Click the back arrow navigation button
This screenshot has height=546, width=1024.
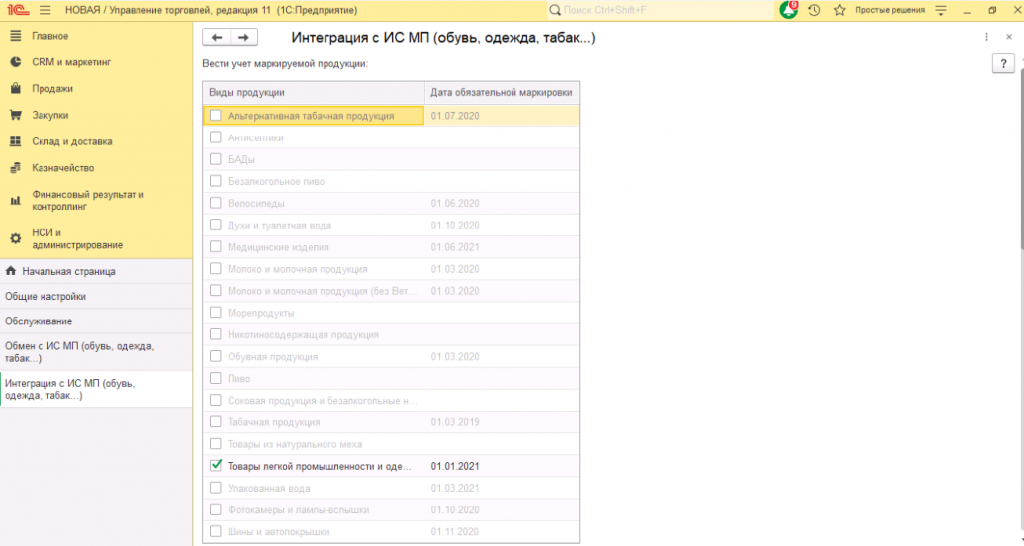[216, 37]
